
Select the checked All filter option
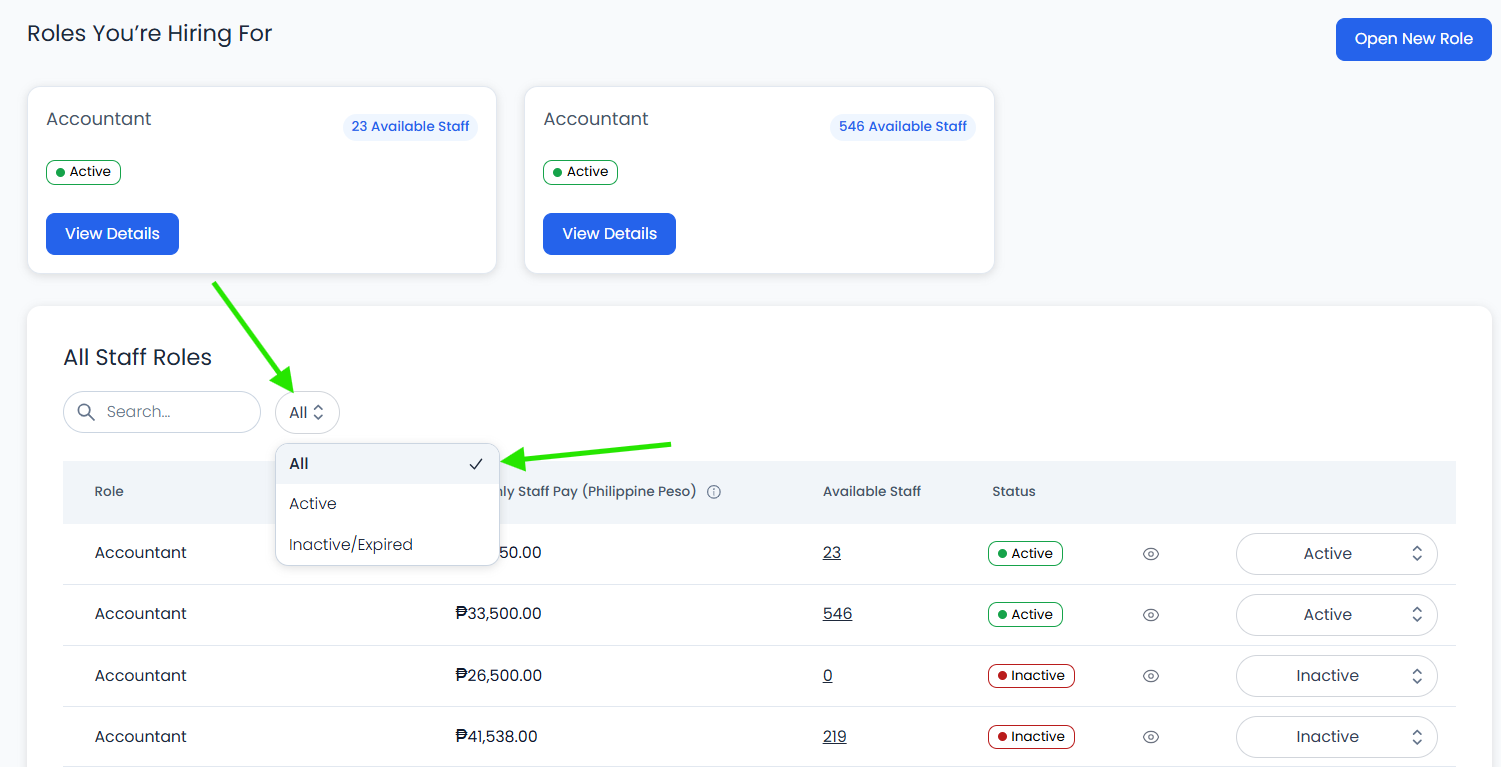pyautogui.click(x=386, y=464)
